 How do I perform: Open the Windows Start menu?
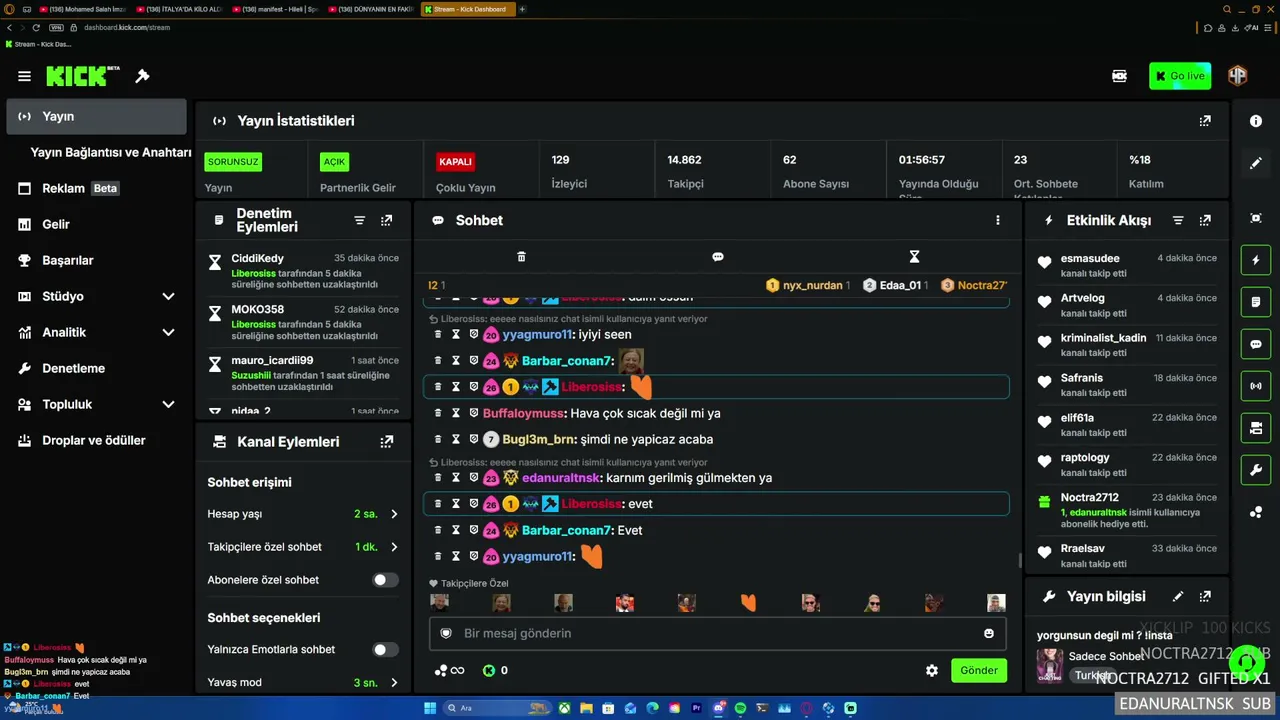coord(430,708)
